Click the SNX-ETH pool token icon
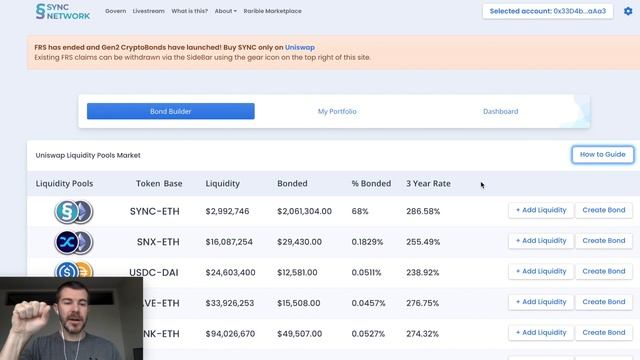Viewport: 640px width, 360px height. [x=74, y=242]
